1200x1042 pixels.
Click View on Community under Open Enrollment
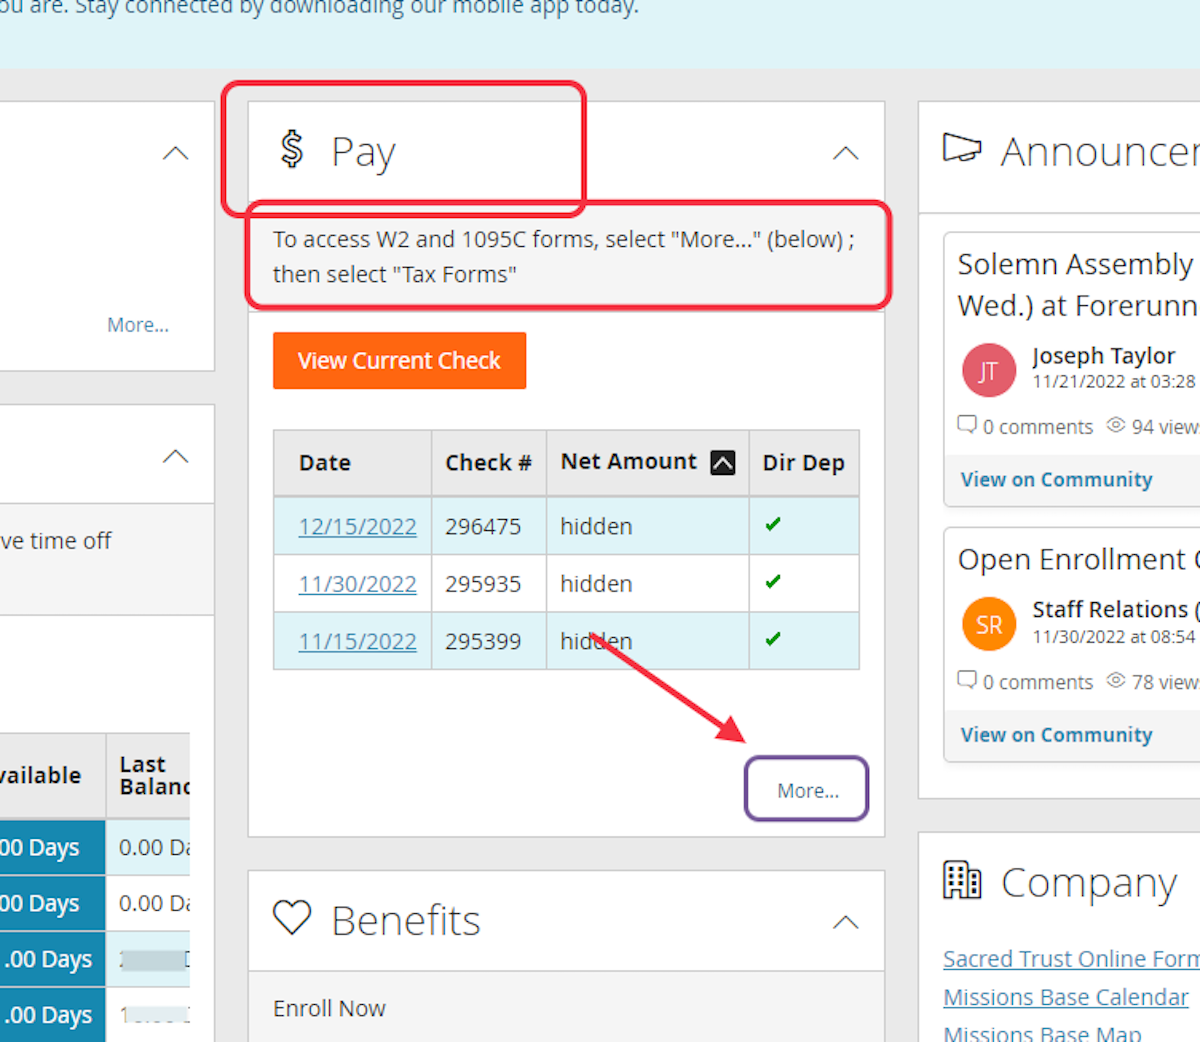coord(1057,735)
